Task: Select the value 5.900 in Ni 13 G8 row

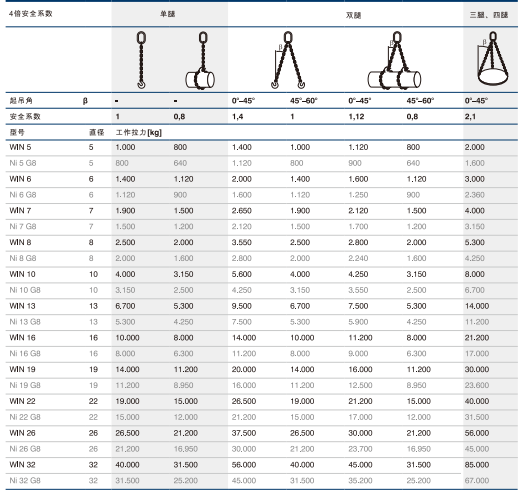Action: point(358,322)
